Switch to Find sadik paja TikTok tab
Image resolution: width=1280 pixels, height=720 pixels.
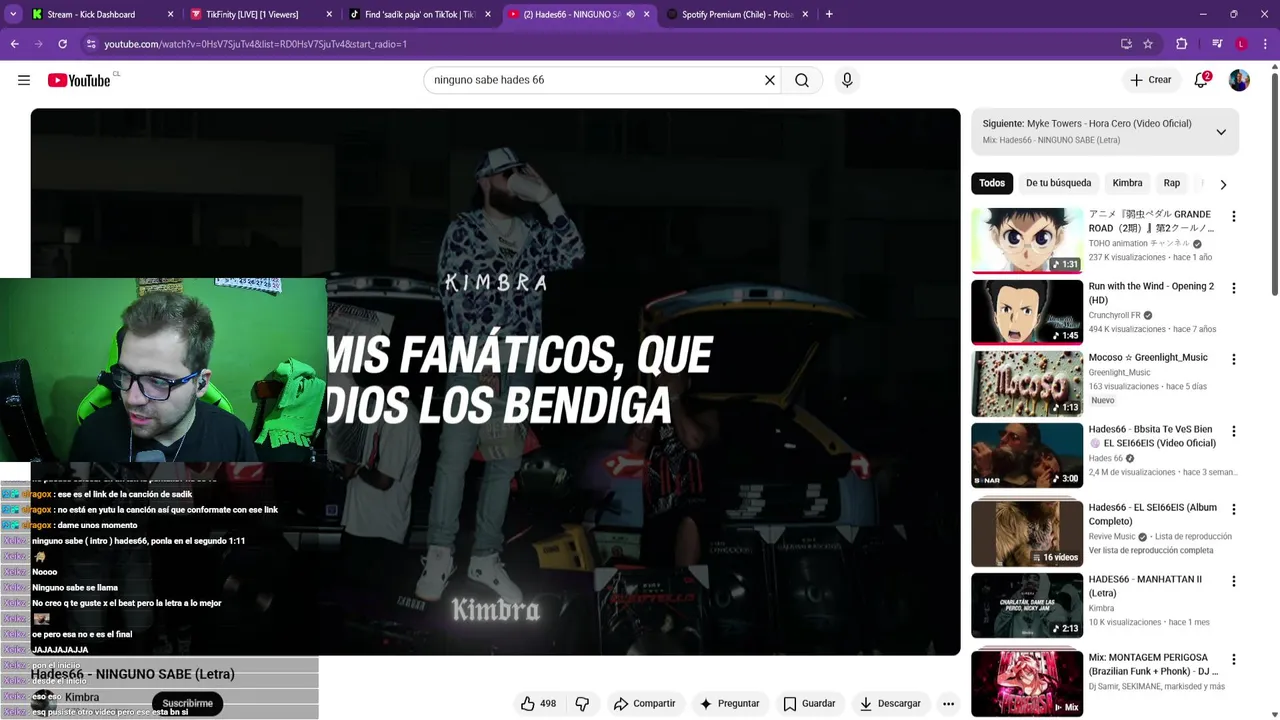419,14
